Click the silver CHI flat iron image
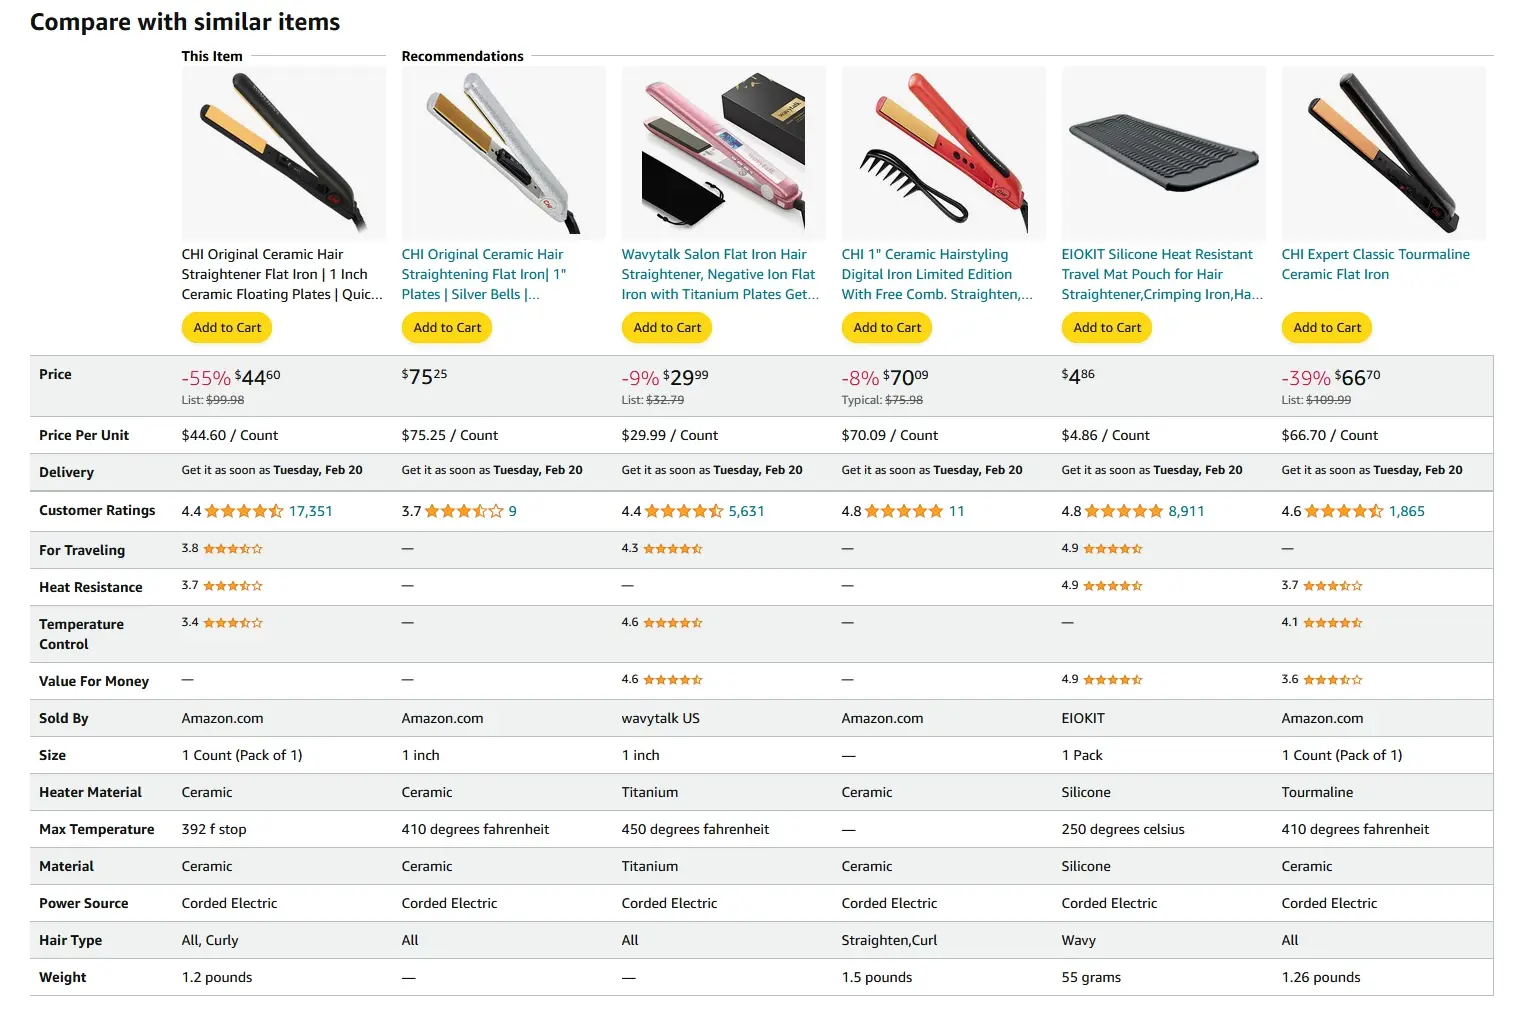1520x1010 pixels. (503, 152)
